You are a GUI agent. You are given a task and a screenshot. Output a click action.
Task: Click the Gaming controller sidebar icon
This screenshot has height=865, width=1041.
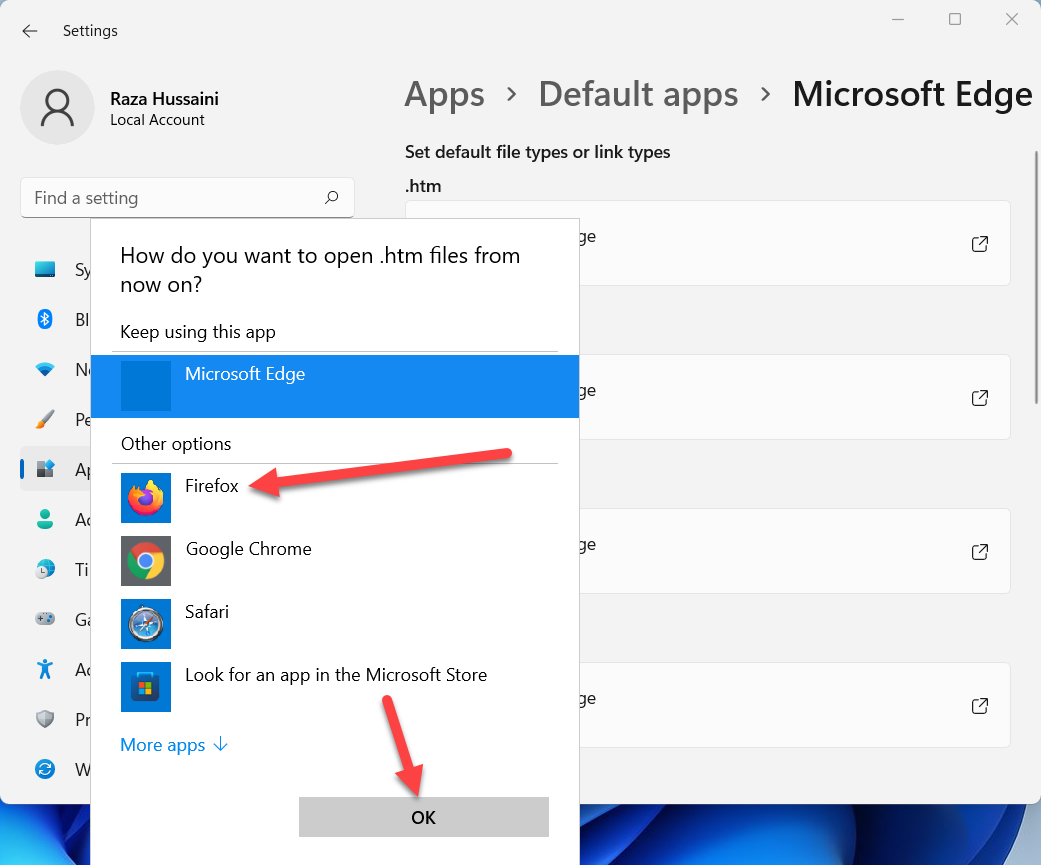45,619
